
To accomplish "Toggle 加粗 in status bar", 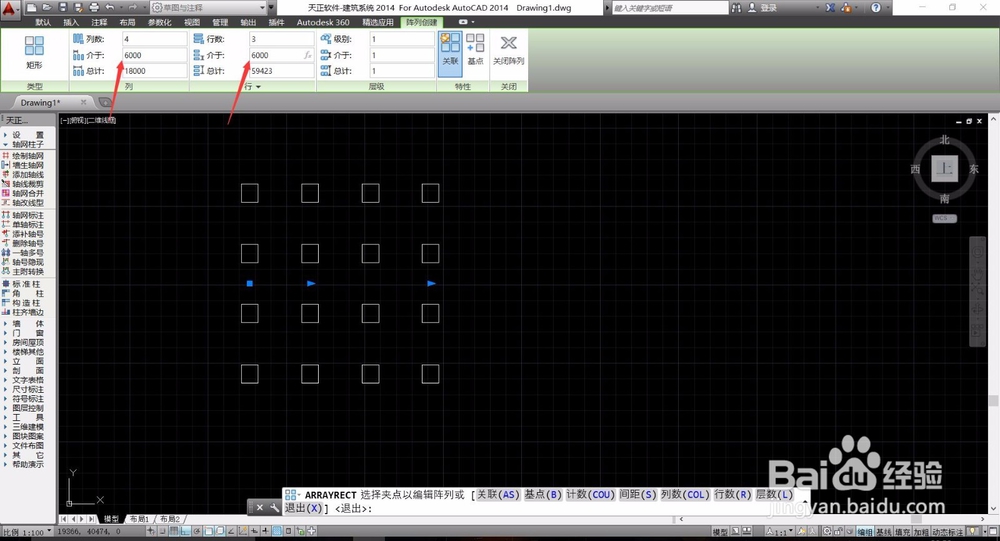I will (921, 532).
